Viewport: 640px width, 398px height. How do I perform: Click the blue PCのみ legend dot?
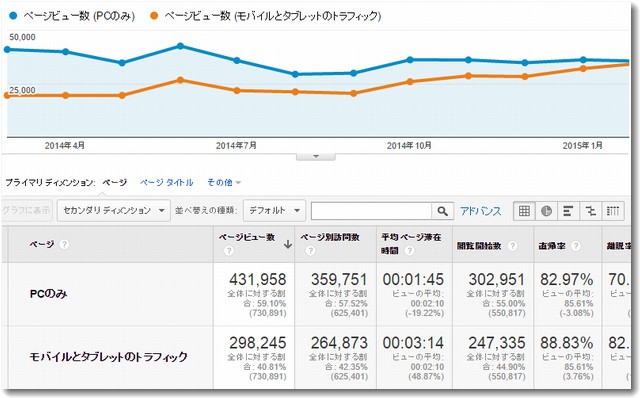[13, 16]
